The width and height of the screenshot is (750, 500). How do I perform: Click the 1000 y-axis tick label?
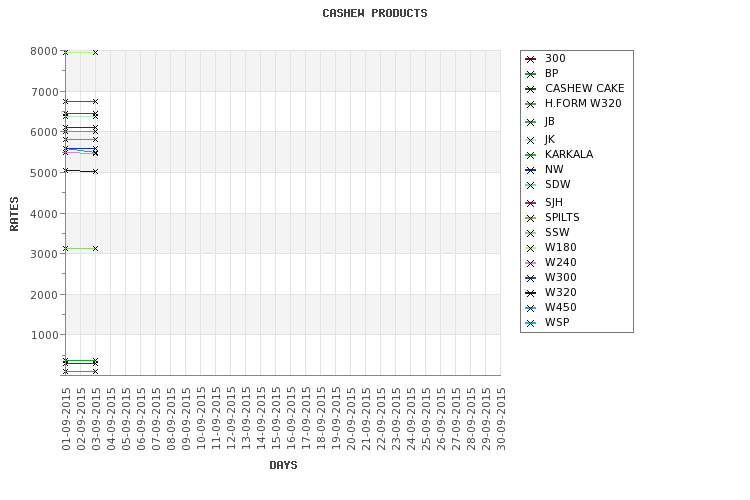pyautogui.click(x=44, y=335)
